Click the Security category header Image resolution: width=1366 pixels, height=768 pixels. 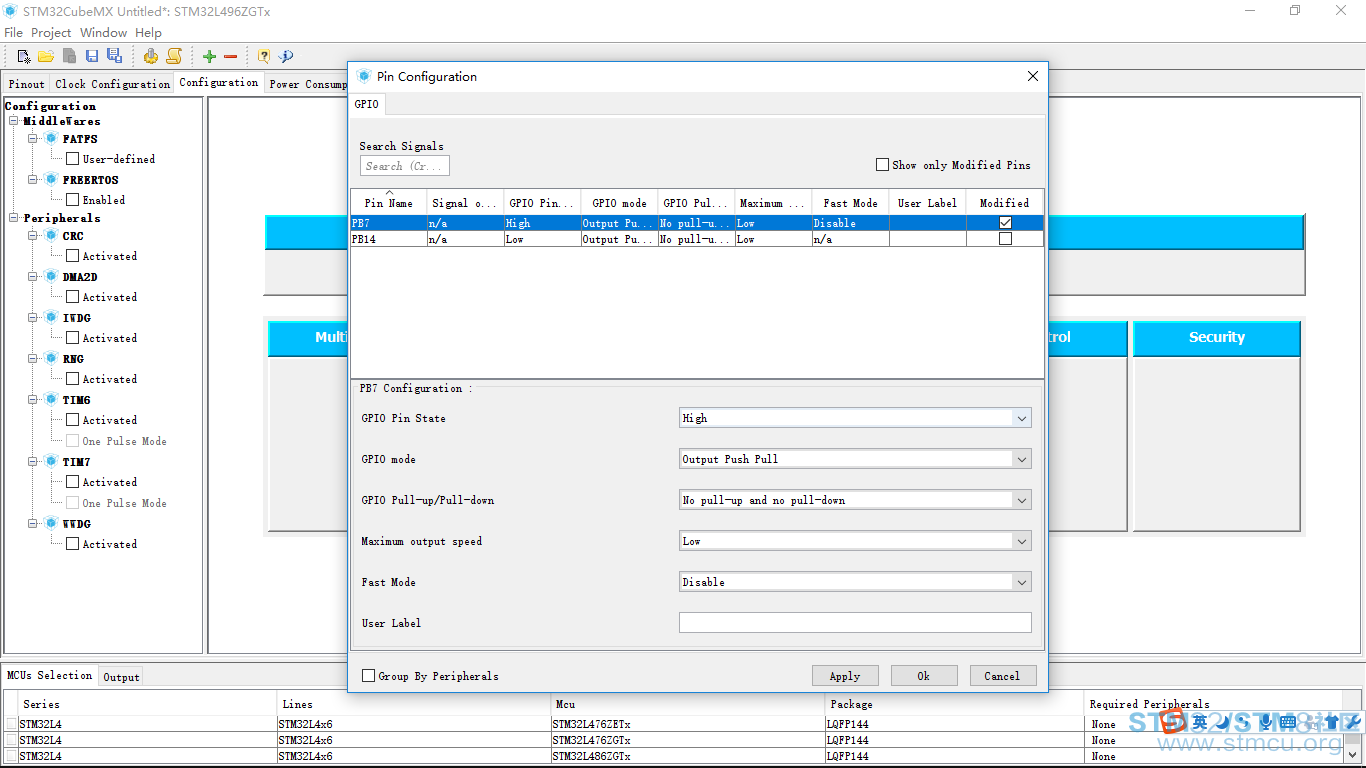pyautogui.click(x=1217, y=338)
